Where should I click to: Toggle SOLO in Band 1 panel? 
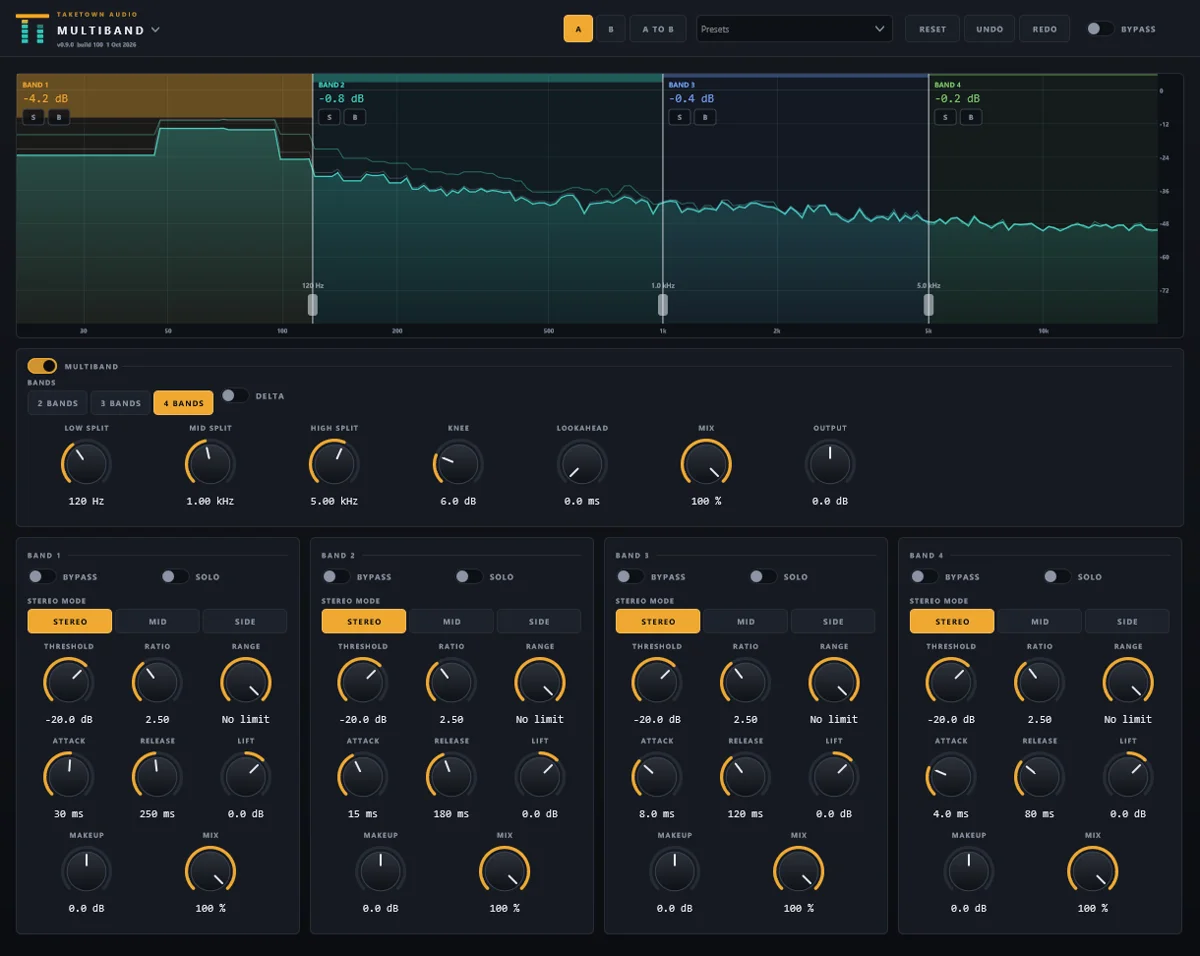(174, 576)
